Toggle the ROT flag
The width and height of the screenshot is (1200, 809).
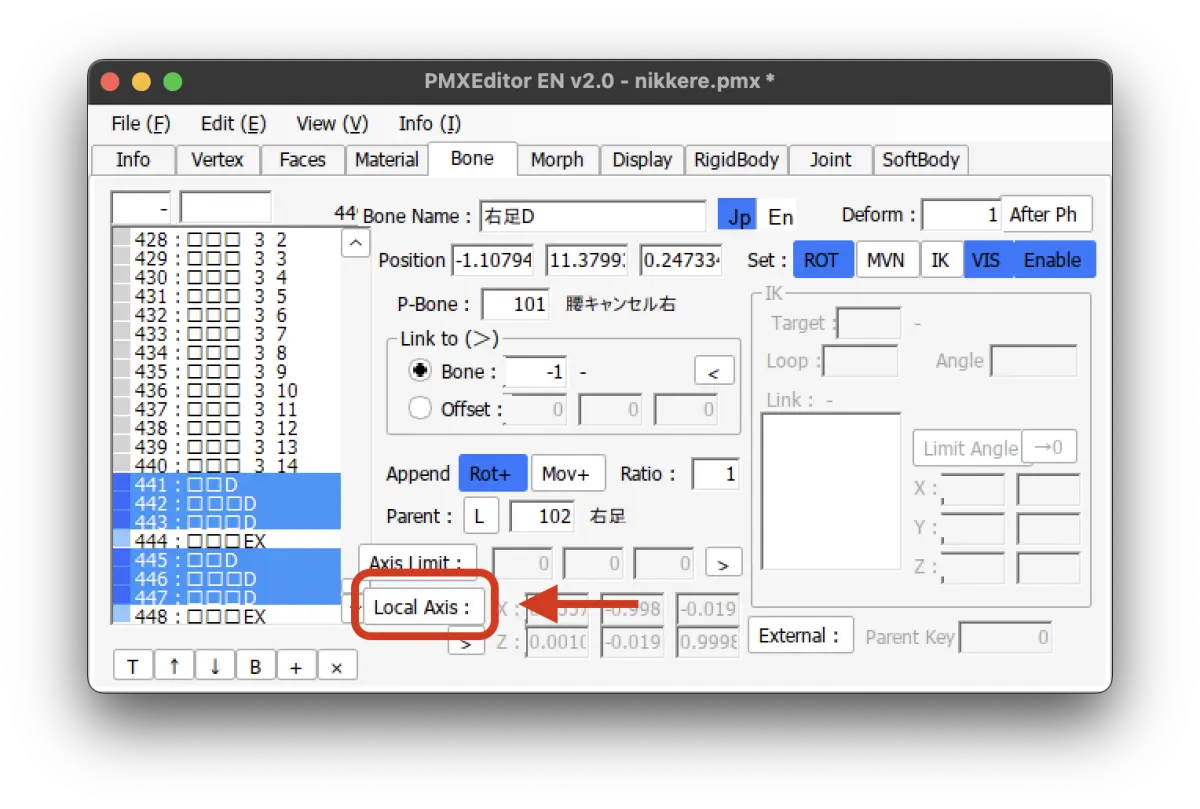tap(821, 260)
